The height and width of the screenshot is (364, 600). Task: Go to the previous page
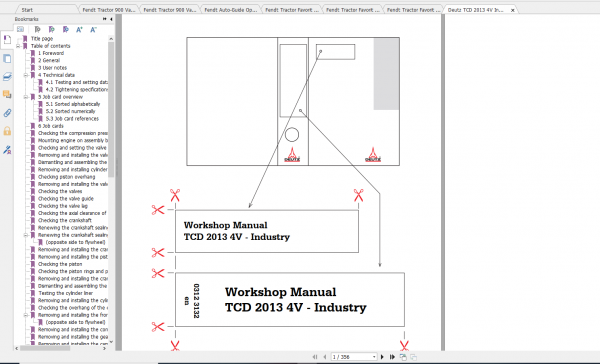[324, 357]
